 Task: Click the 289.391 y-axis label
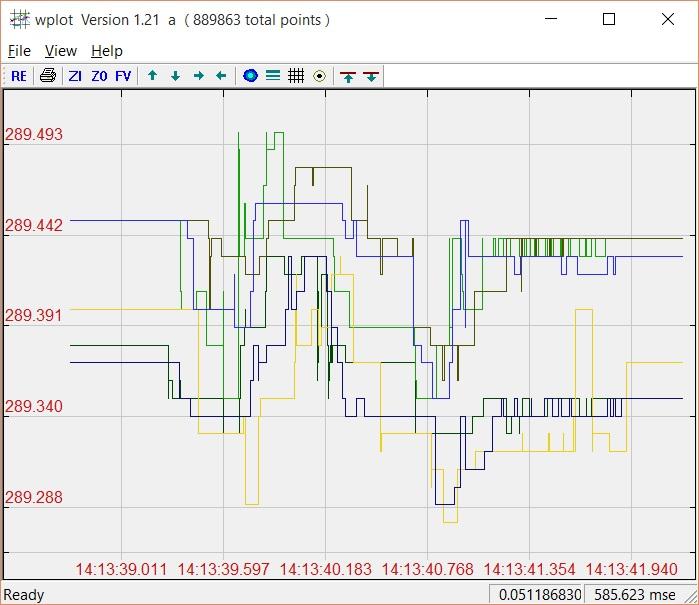[x=34, y=316]
